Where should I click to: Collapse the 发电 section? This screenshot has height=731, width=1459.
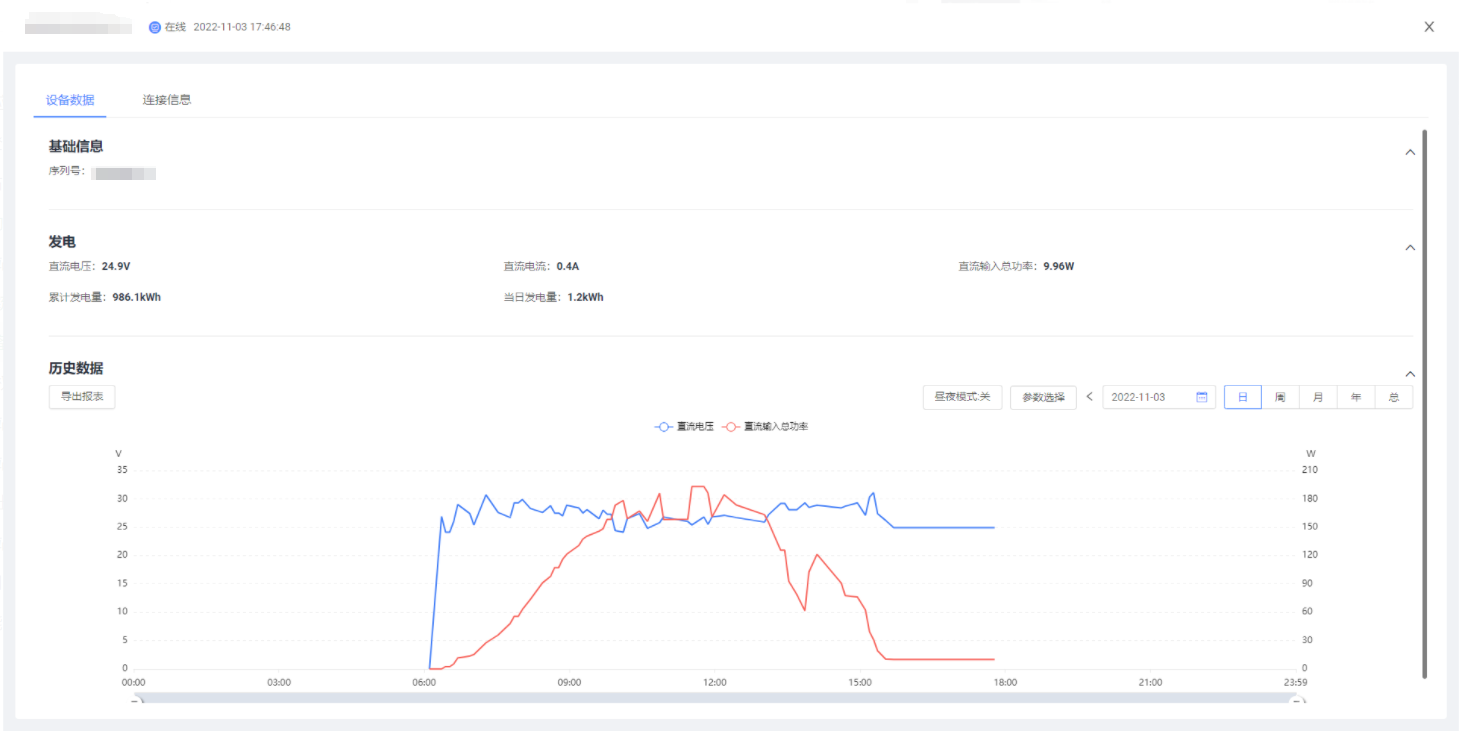point(1410,248)
